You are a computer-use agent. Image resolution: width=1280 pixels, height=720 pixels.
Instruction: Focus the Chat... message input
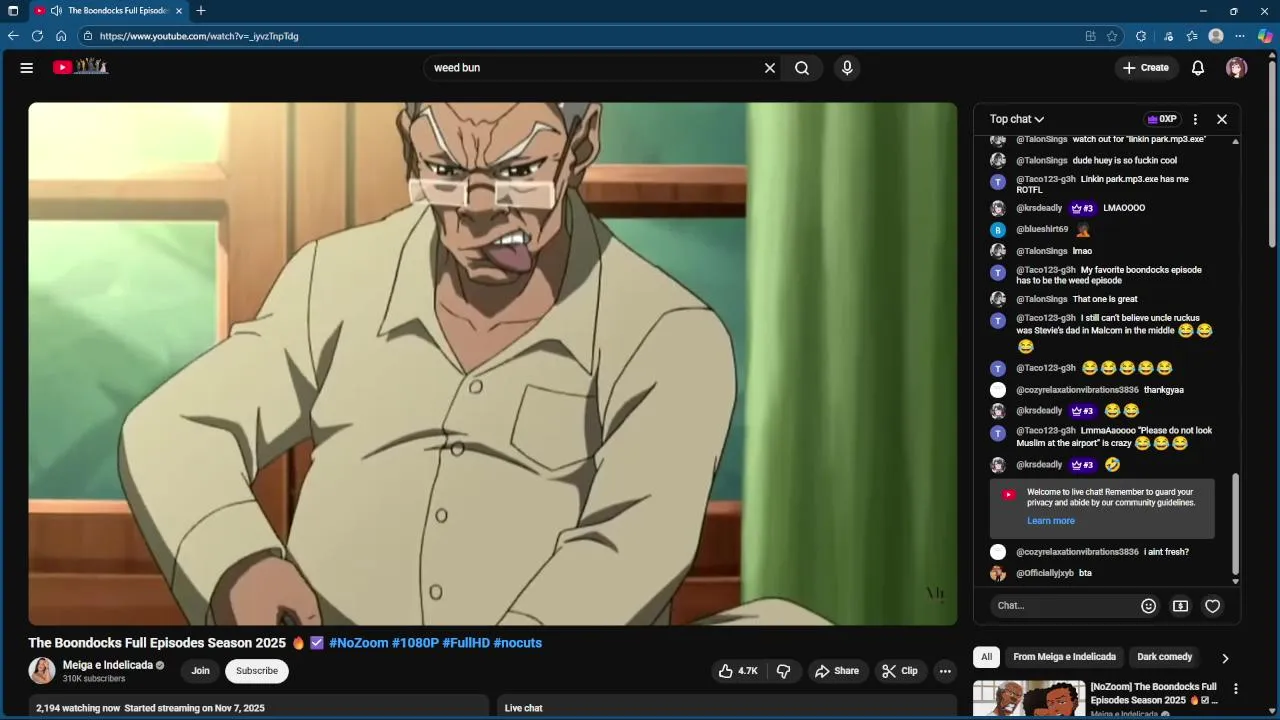(1064, 605)
